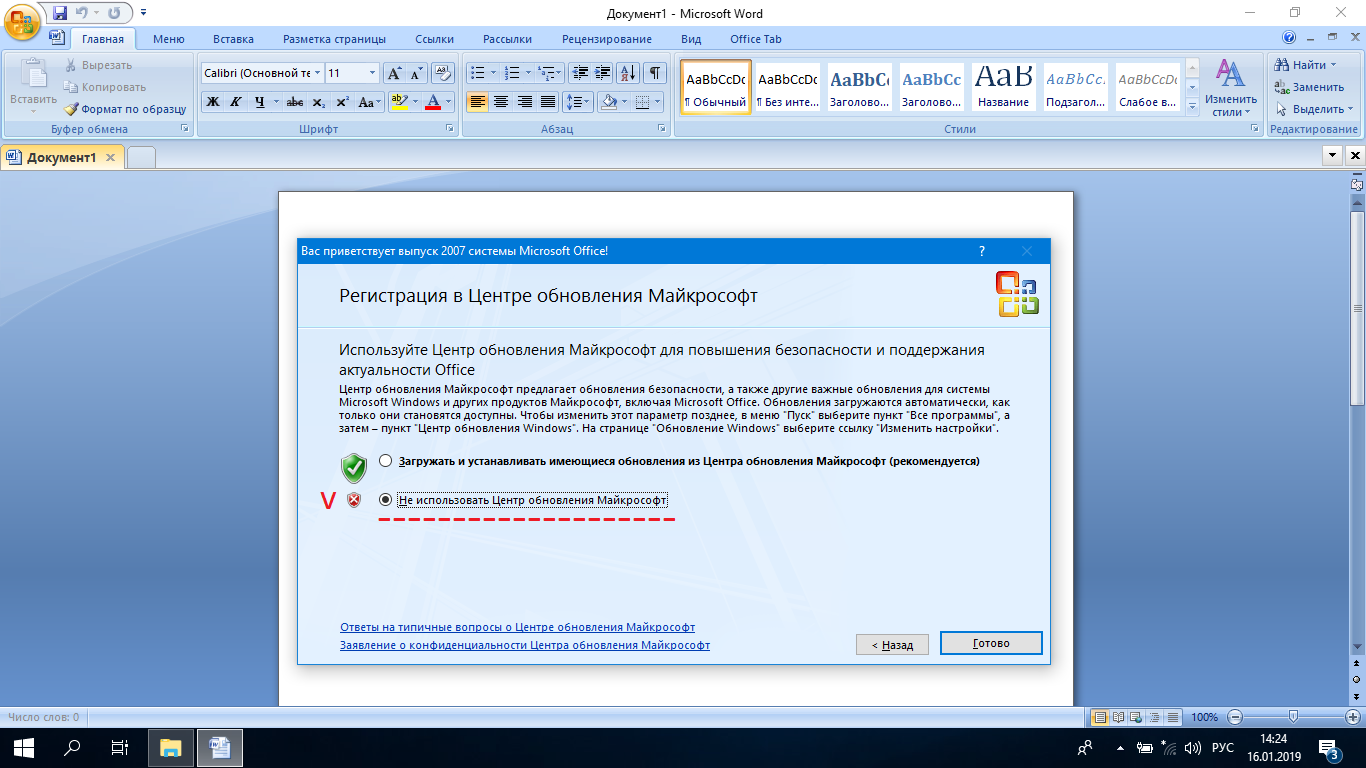Click the zoom slider handle in status bar
Image resolution: width=1366 pixels, height=768 pixels.
click(1293, 717)
